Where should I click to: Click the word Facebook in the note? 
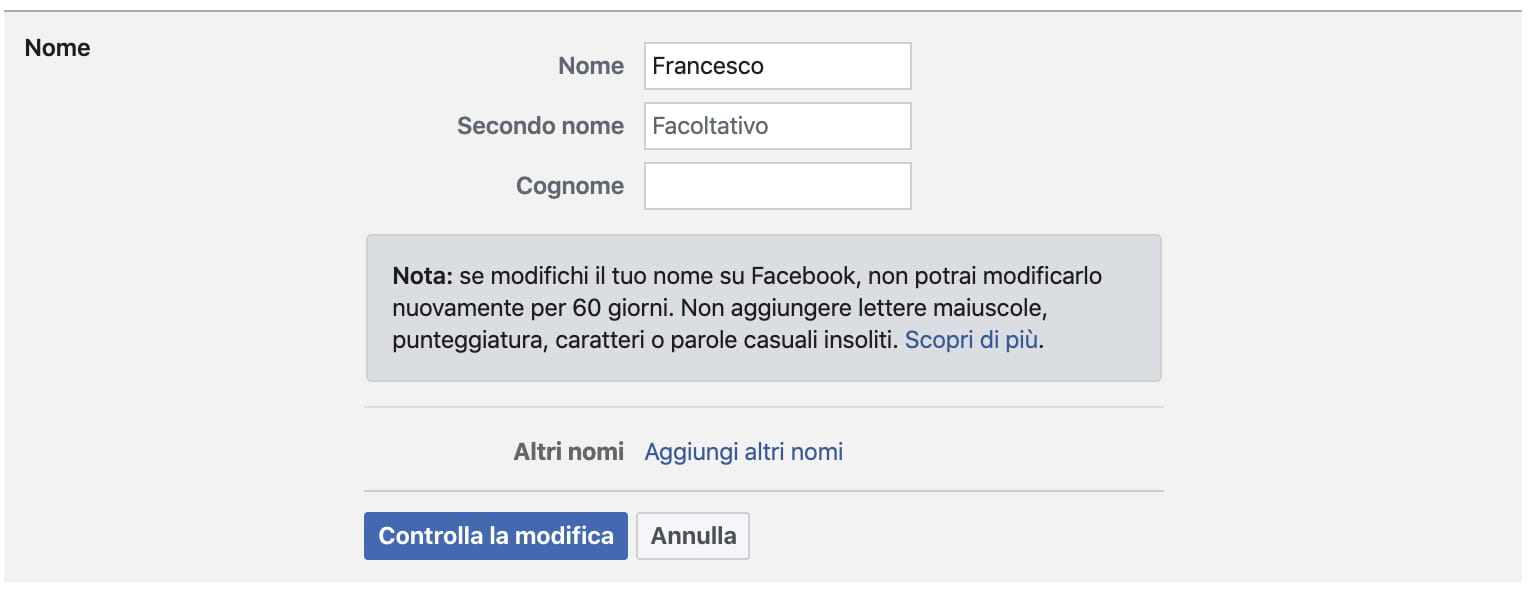pos(799,275)
